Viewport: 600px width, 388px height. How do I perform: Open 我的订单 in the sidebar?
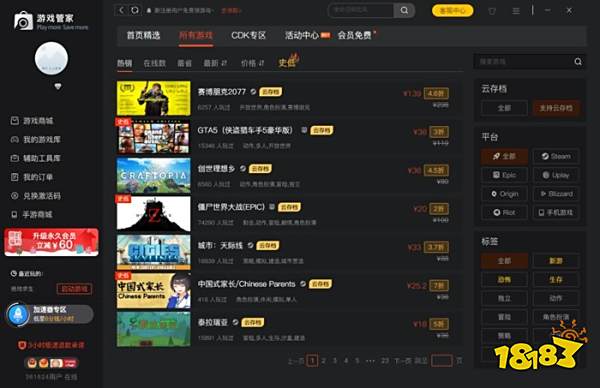tap(32, 177)
